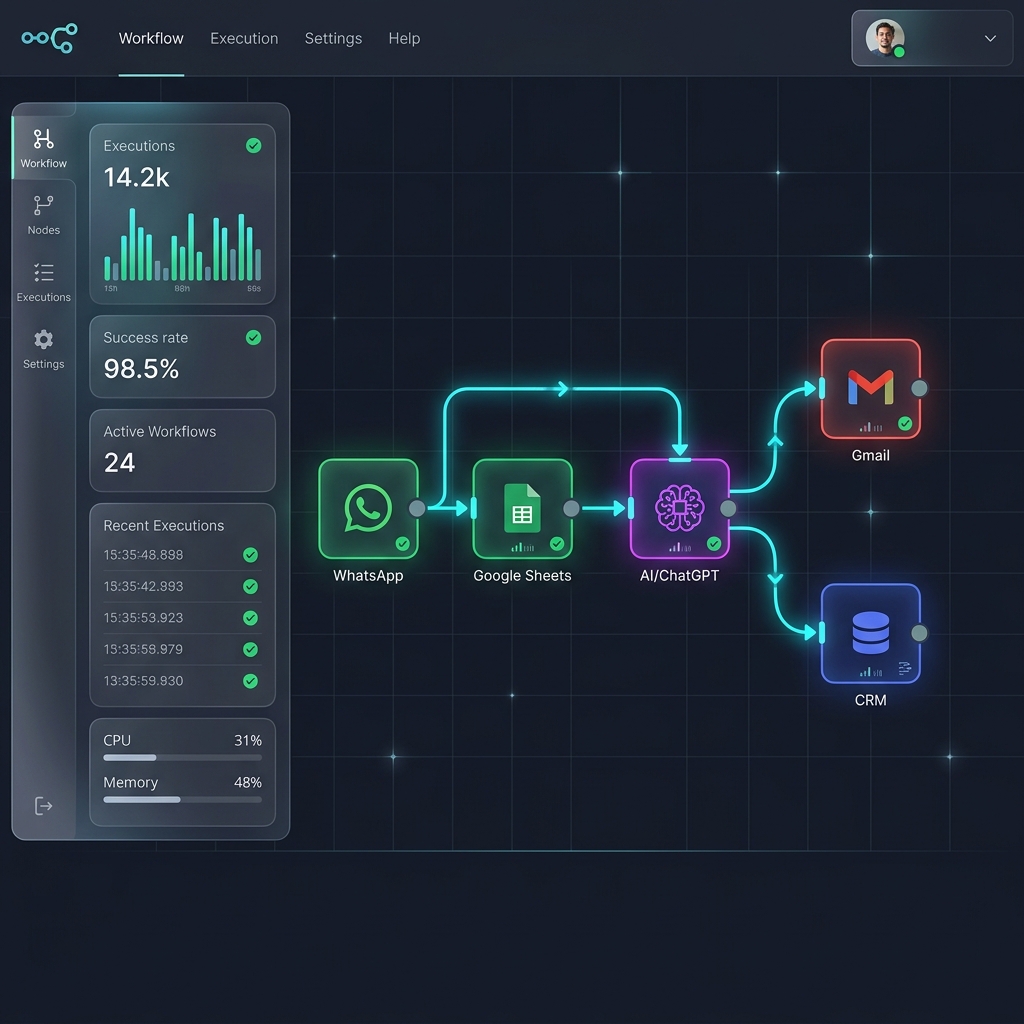Select the WhatsApp node

click(x=368, y=509)
